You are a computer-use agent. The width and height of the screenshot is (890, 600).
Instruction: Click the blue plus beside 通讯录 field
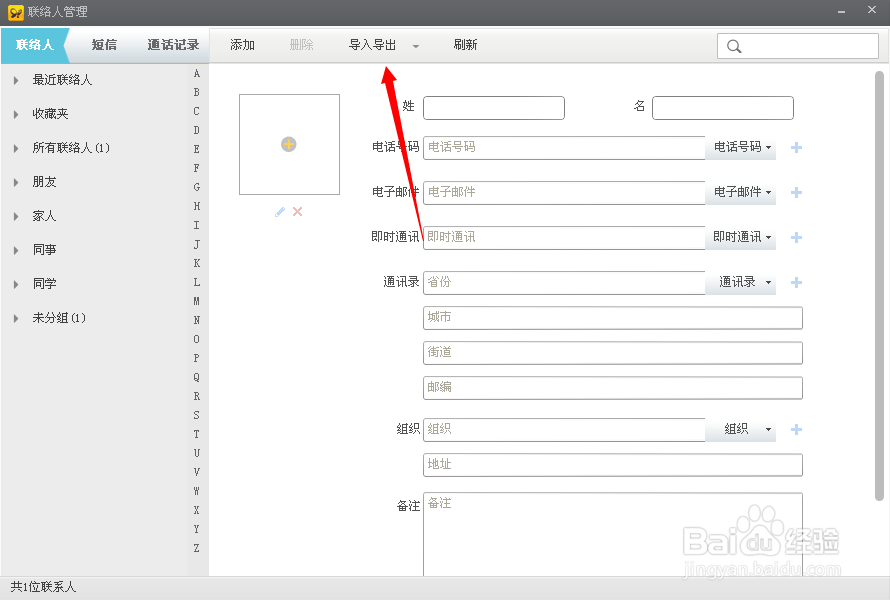[796, 283]
